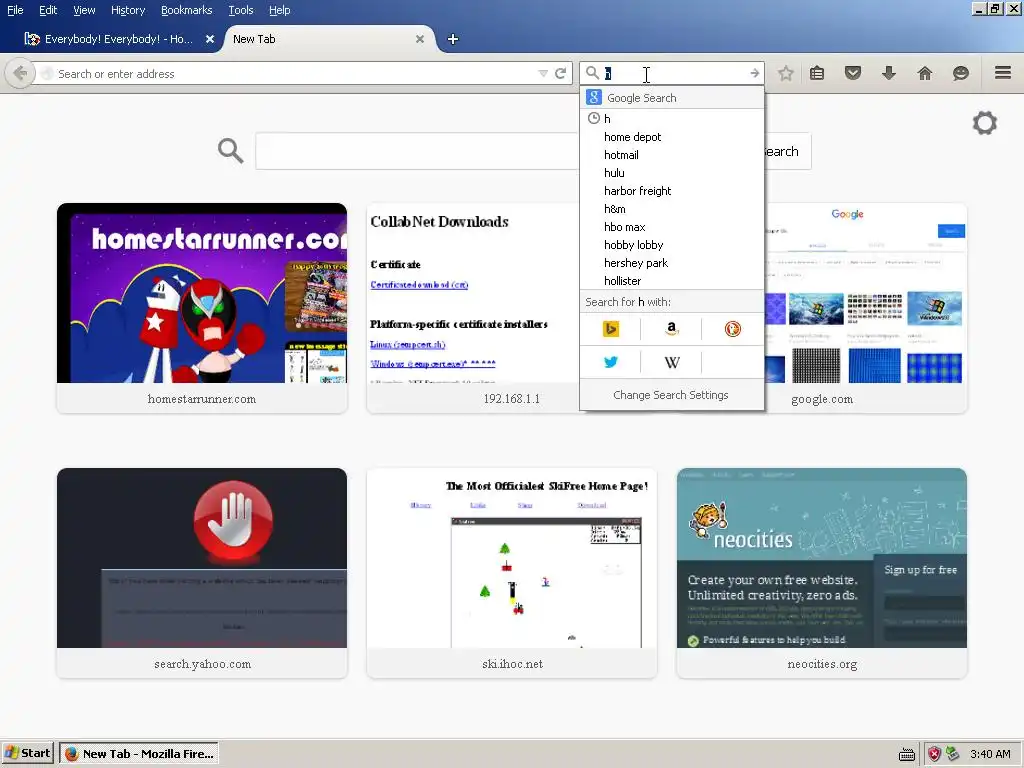Search with Bing engine icon
This screenshot has width=1024, height=768.
pos(611,329)
